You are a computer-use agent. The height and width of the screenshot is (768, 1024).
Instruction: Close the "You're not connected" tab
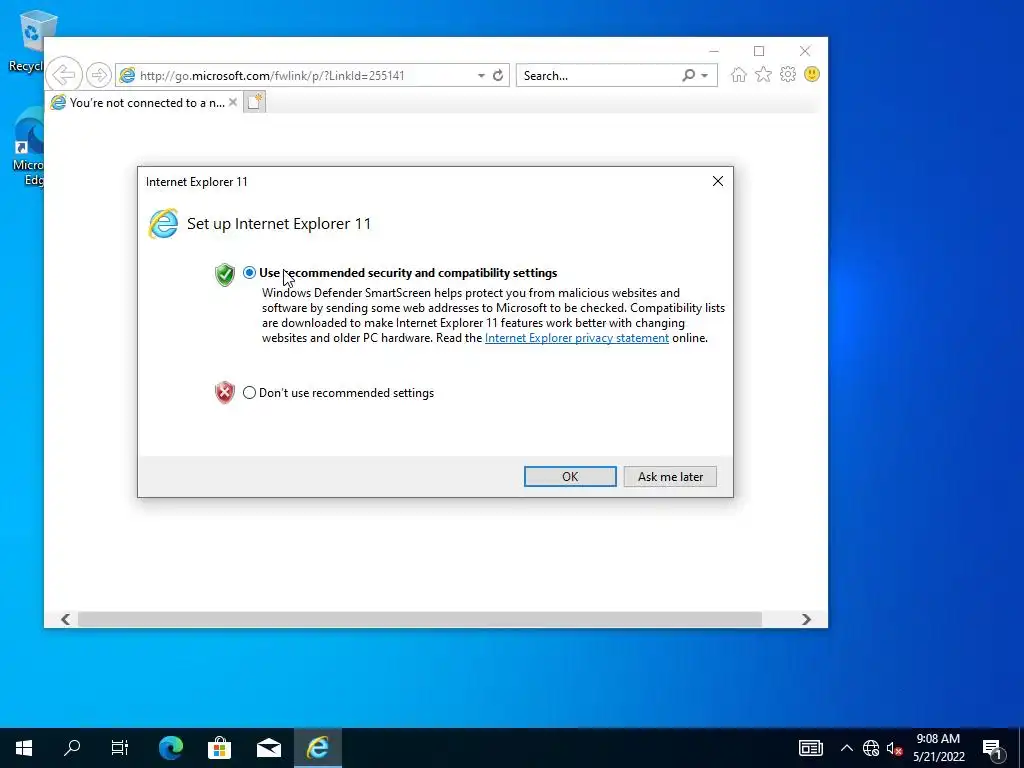pos(232,103)
